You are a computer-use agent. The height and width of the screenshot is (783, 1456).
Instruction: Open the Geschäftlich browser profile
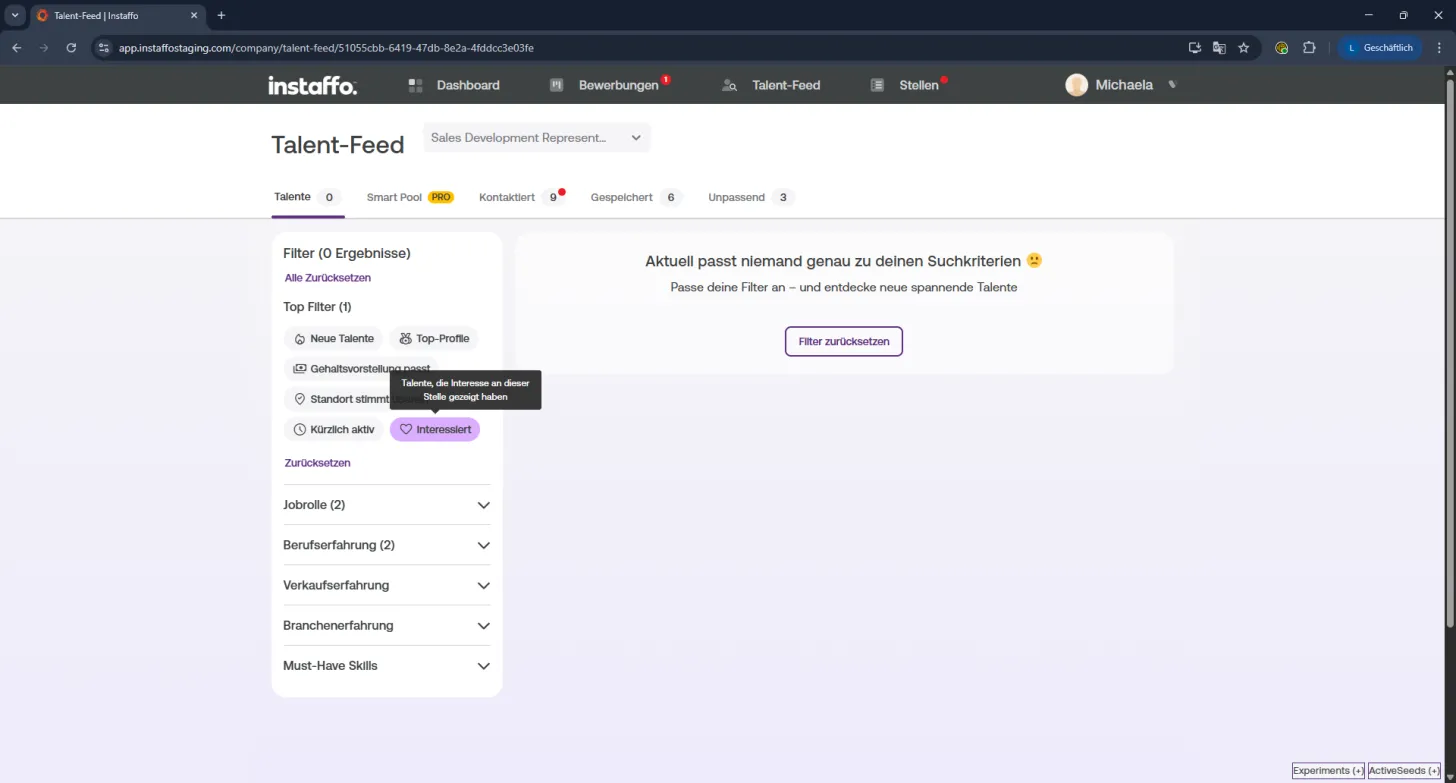tap(1380, 47)
